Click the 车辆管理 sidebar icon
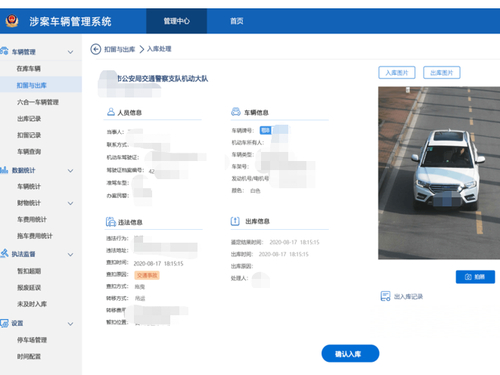 point(4,51)
